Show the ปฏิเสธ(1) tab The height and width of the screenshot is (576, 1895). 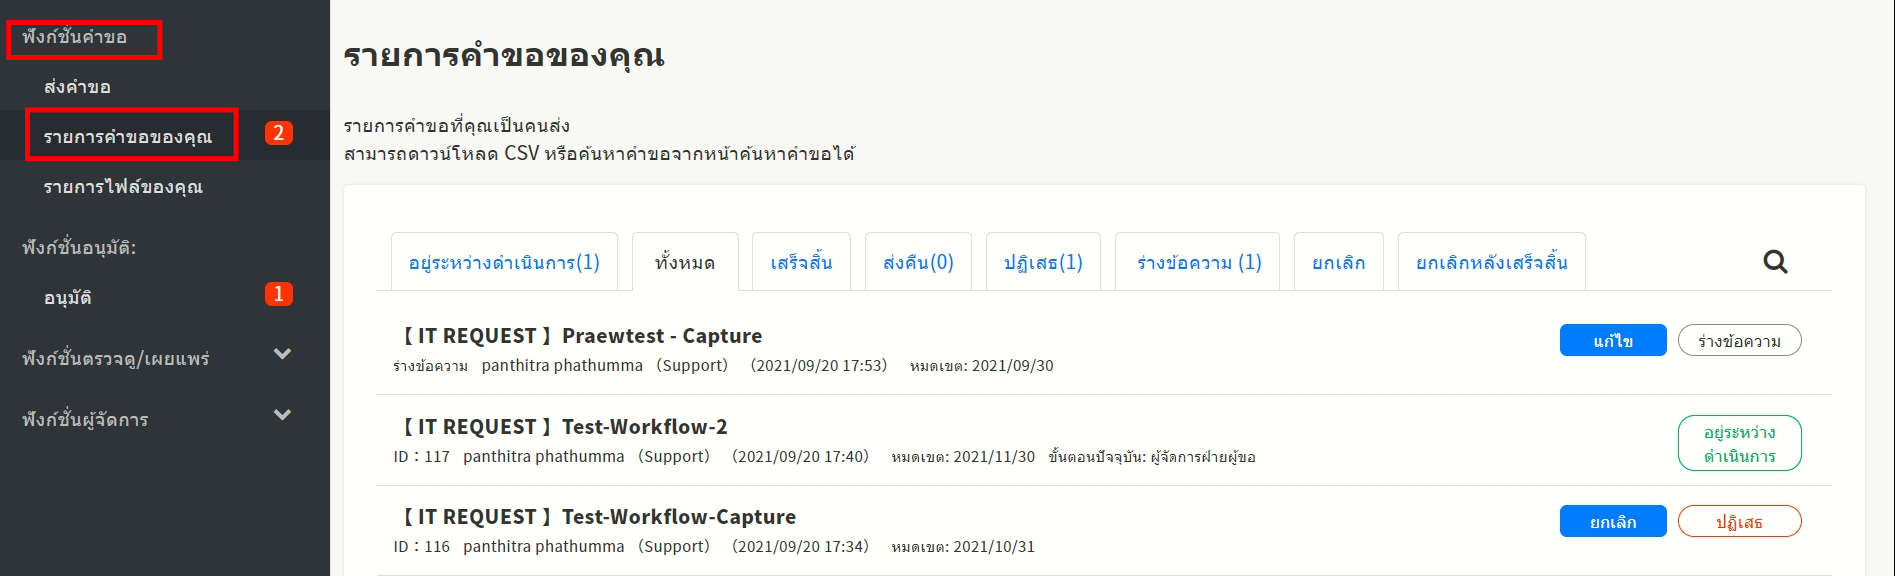click(1043, 262)
